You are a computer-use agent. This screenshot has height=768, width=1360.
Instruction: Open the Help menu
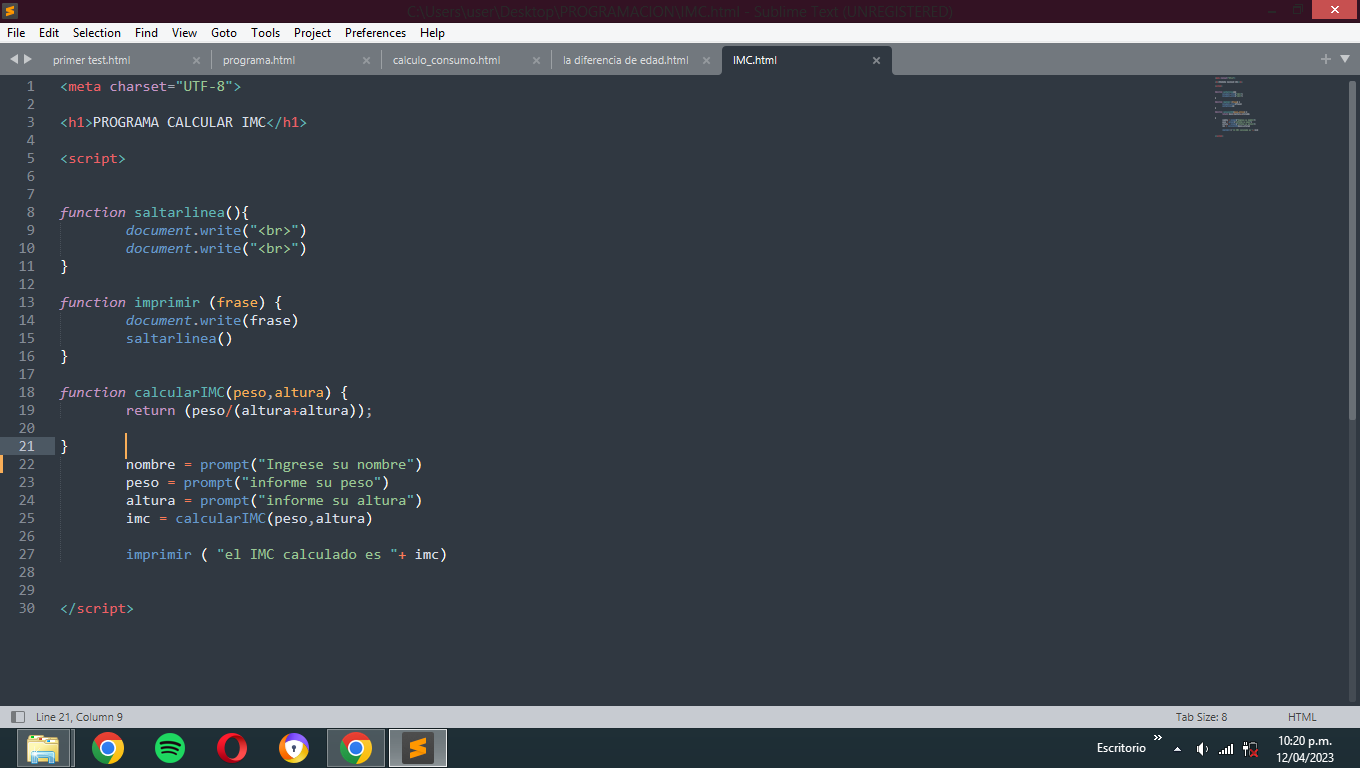click(432, 33)
